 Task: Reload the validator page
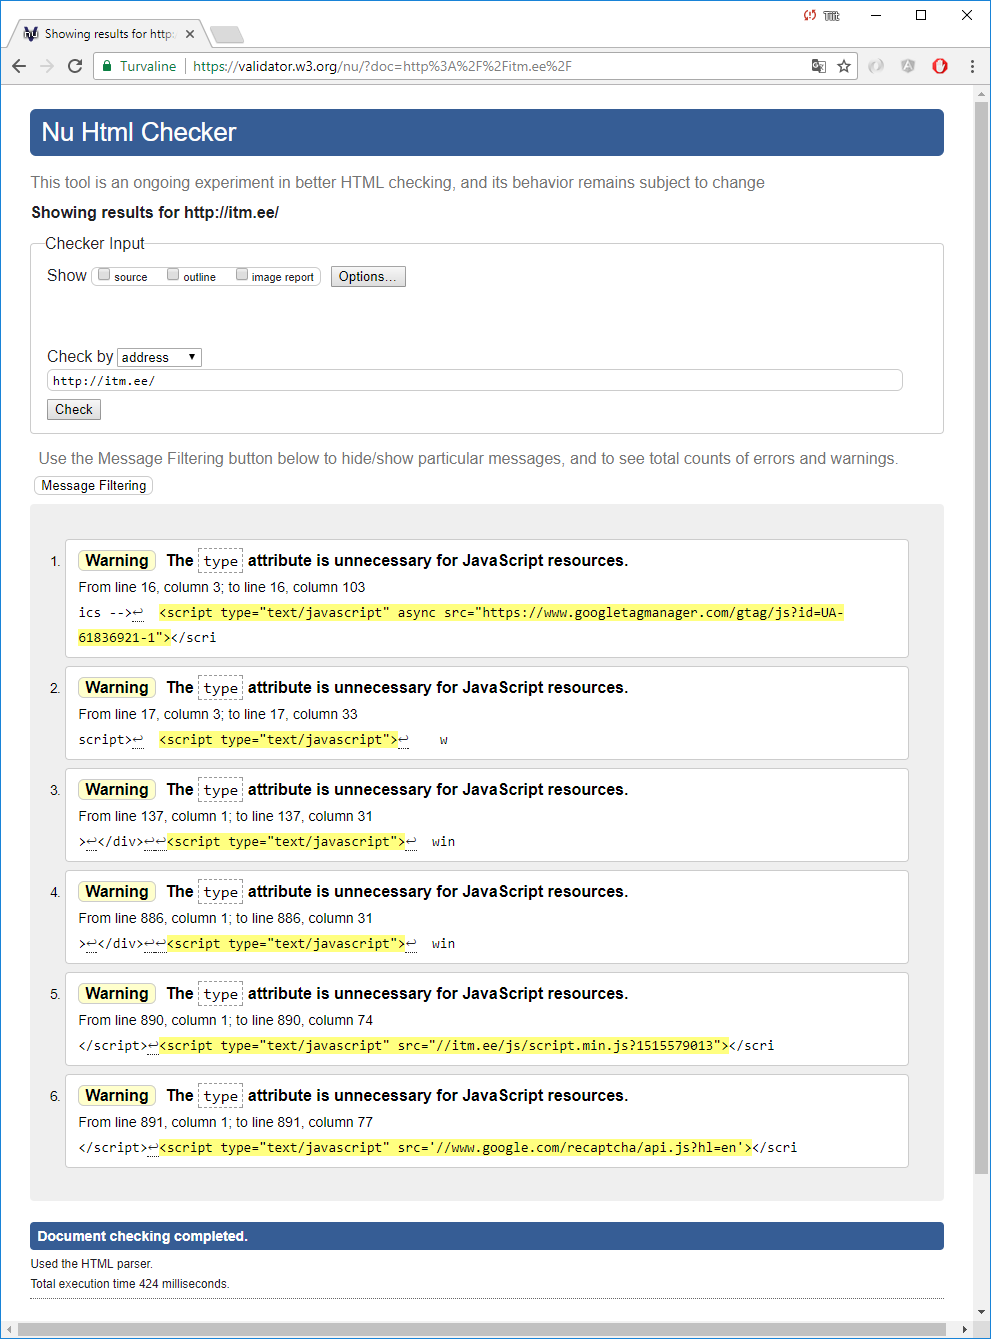(75, 66)
